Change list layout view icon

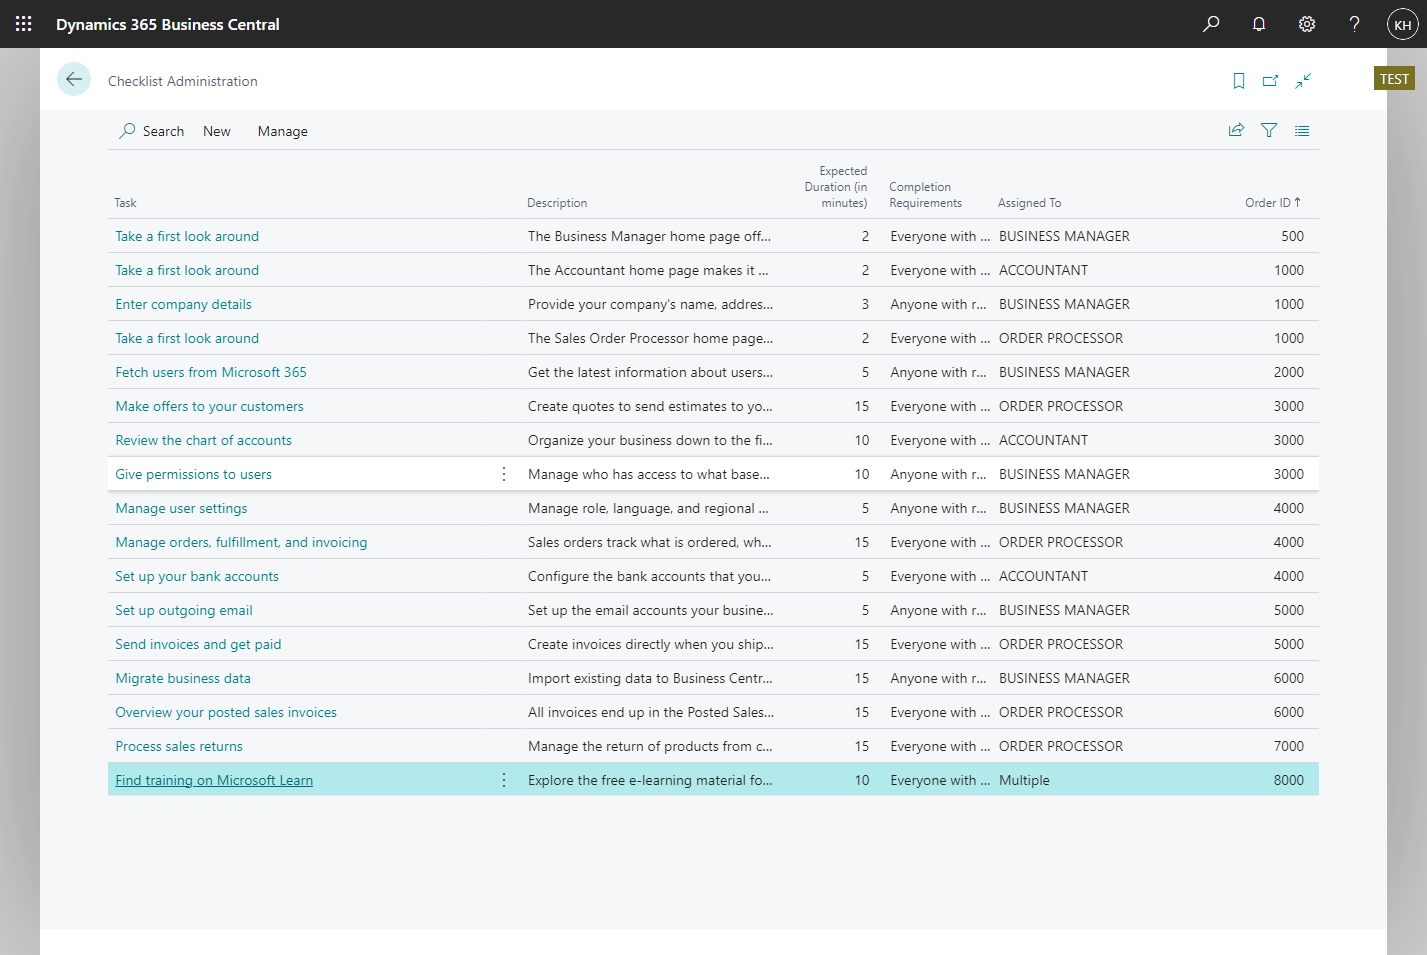coord(1302,130)
